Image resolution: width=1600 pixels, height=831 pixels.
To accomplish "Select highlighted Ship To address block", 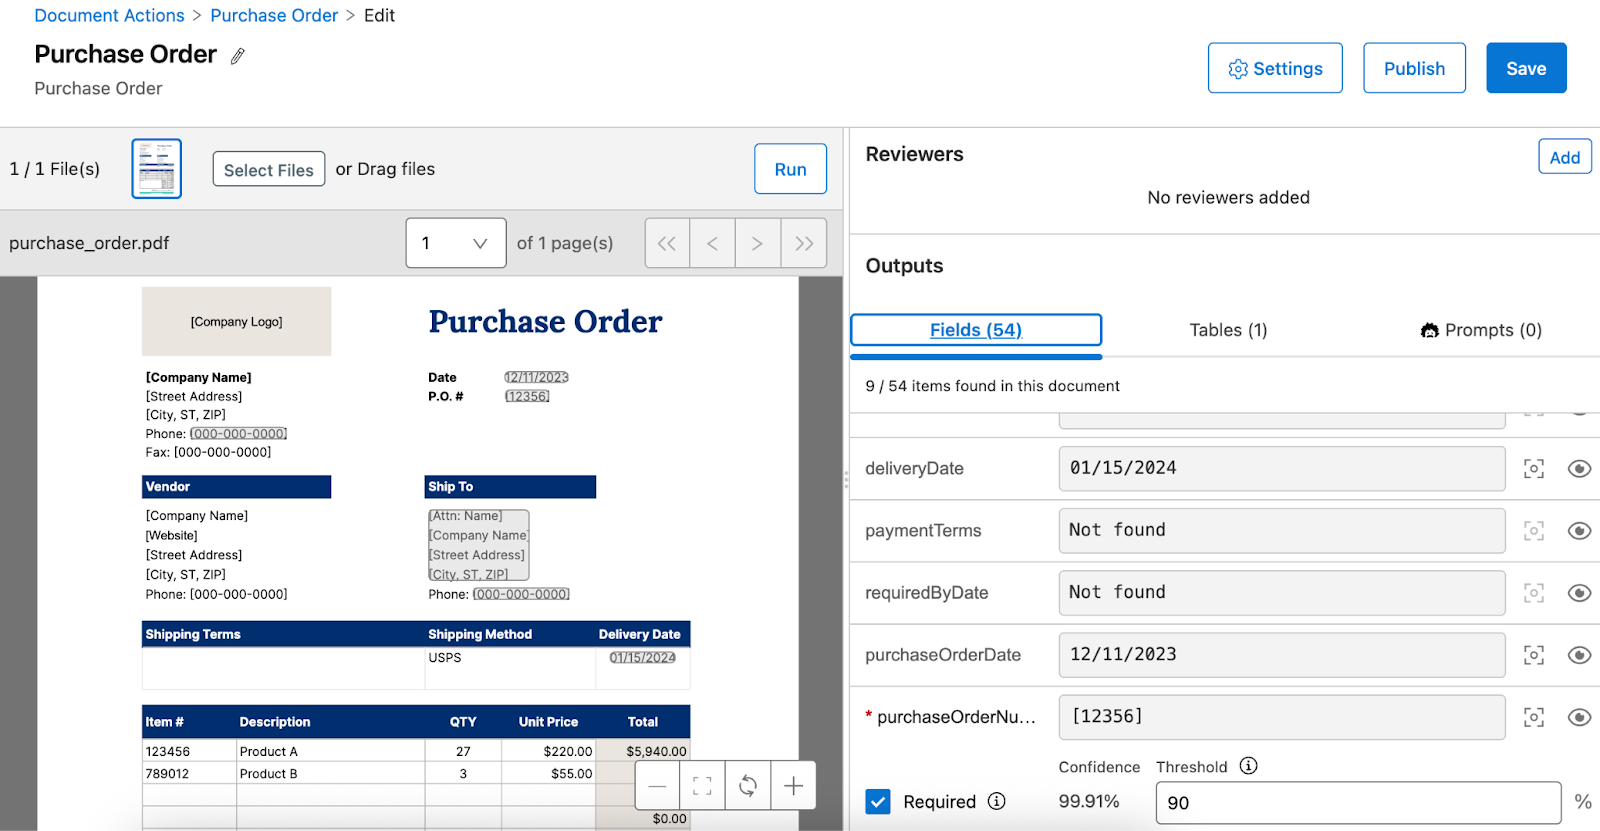I will click(x=478, y=545).
